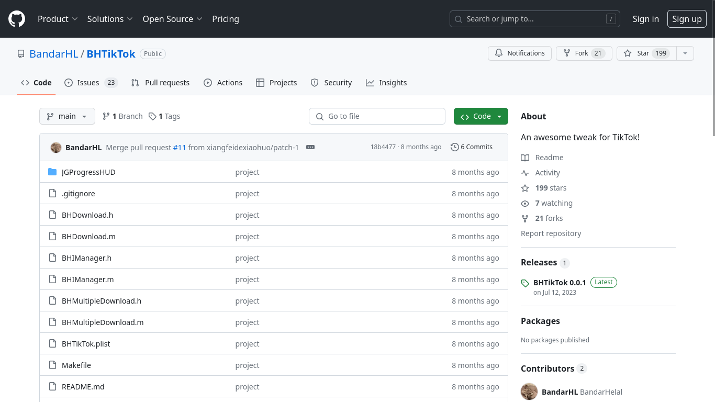Fork the repository with Fork button
The height and width of the screenshot is (402, 715).
[584, 53]
